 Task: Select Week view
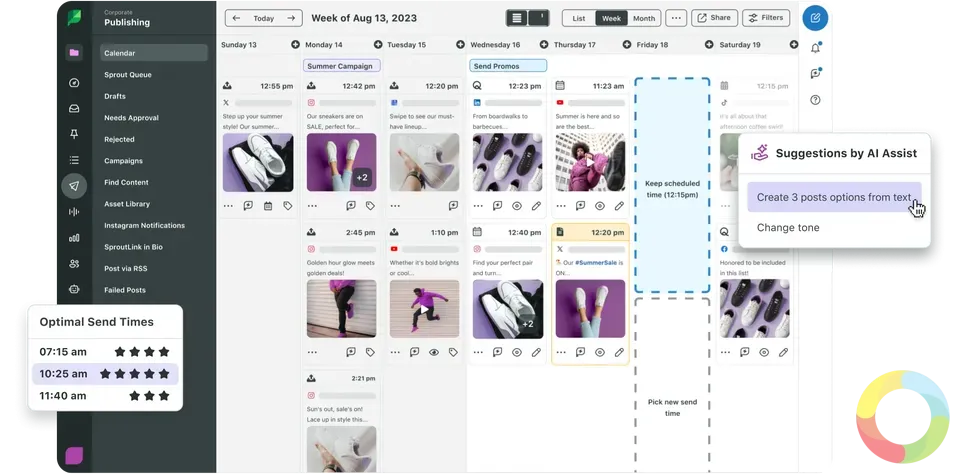tap(611, 18)
